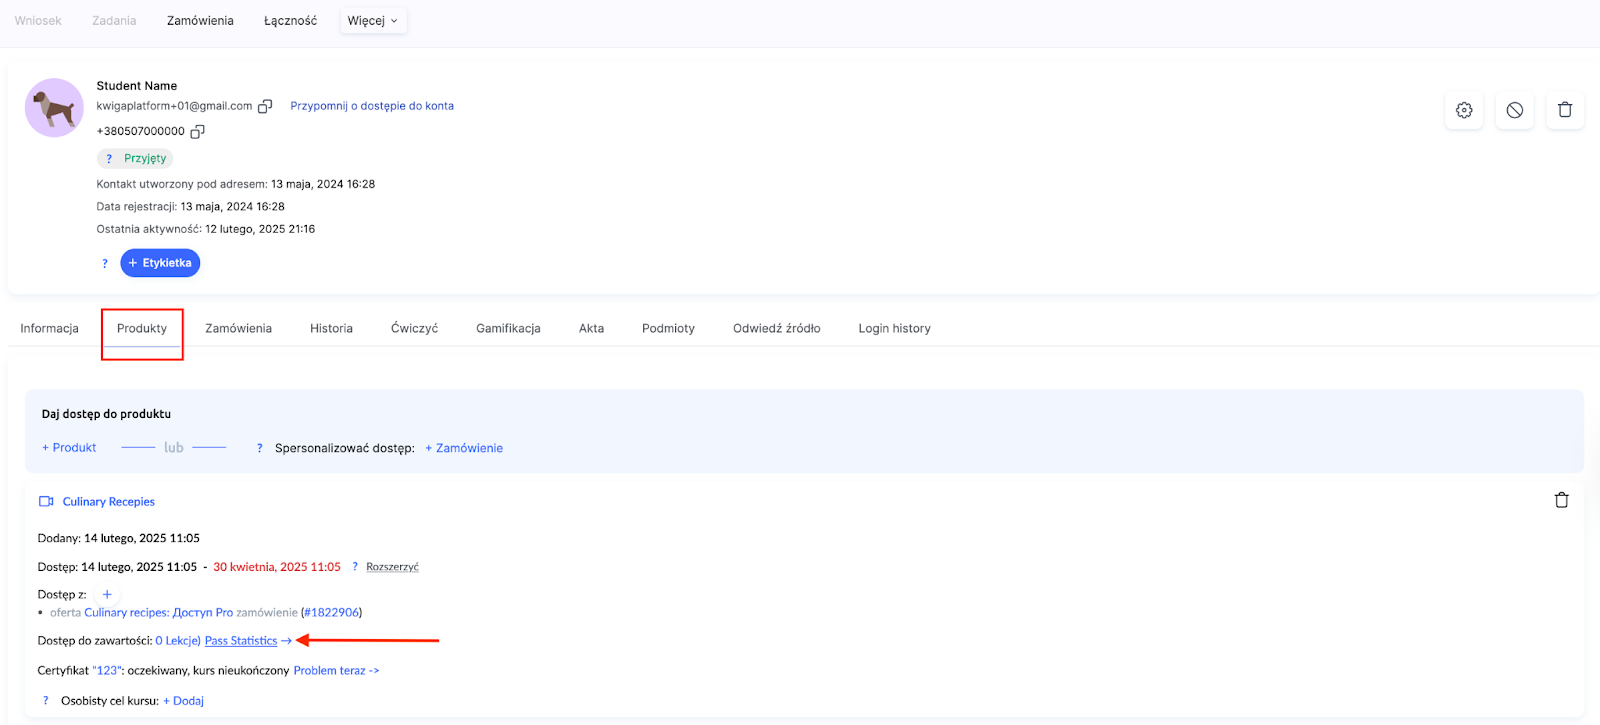The height and width of the screenshot is (725, 1600).
Task: Open contact settings via the gear icon
Action: pos(1464,110)
